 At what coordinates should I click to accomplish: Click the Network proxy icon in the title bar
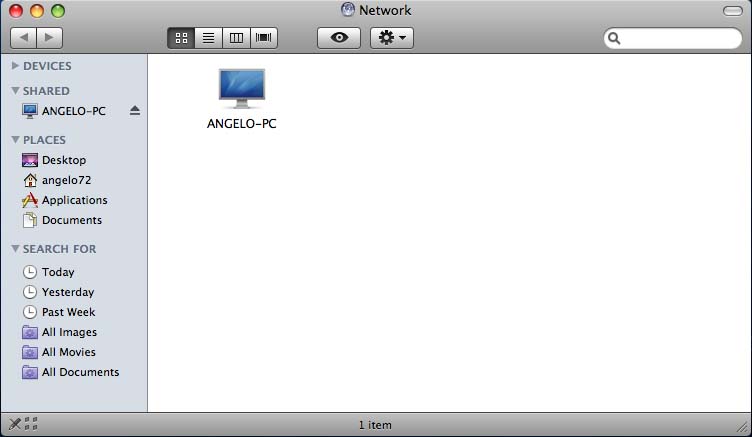pyautogui.click(x=348, y=10)
